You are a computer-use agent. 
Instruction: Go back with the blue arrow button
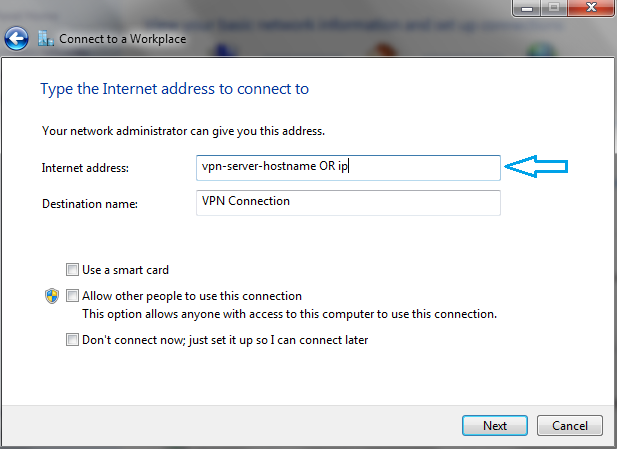[x=16, y=39]
